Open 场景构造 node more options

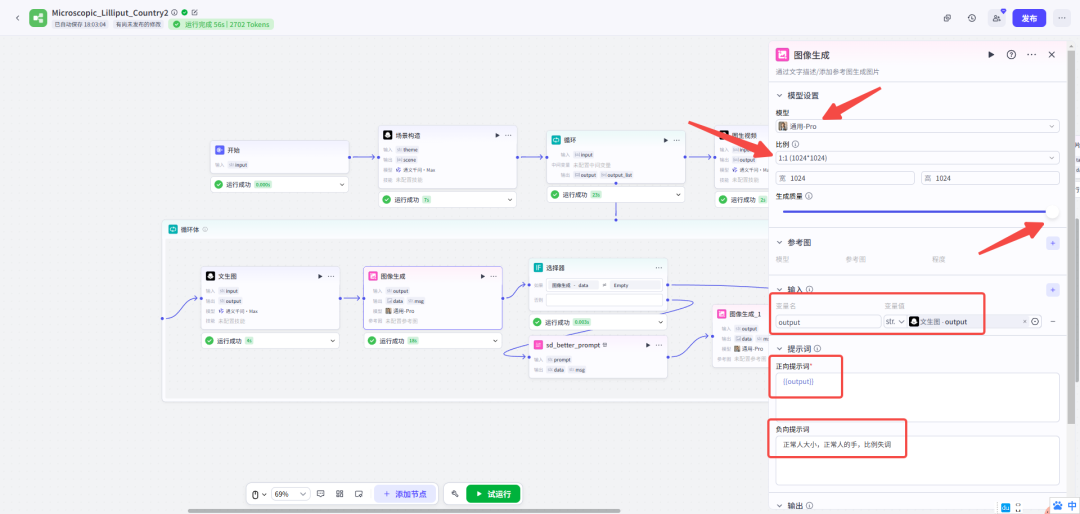(508, 136)
